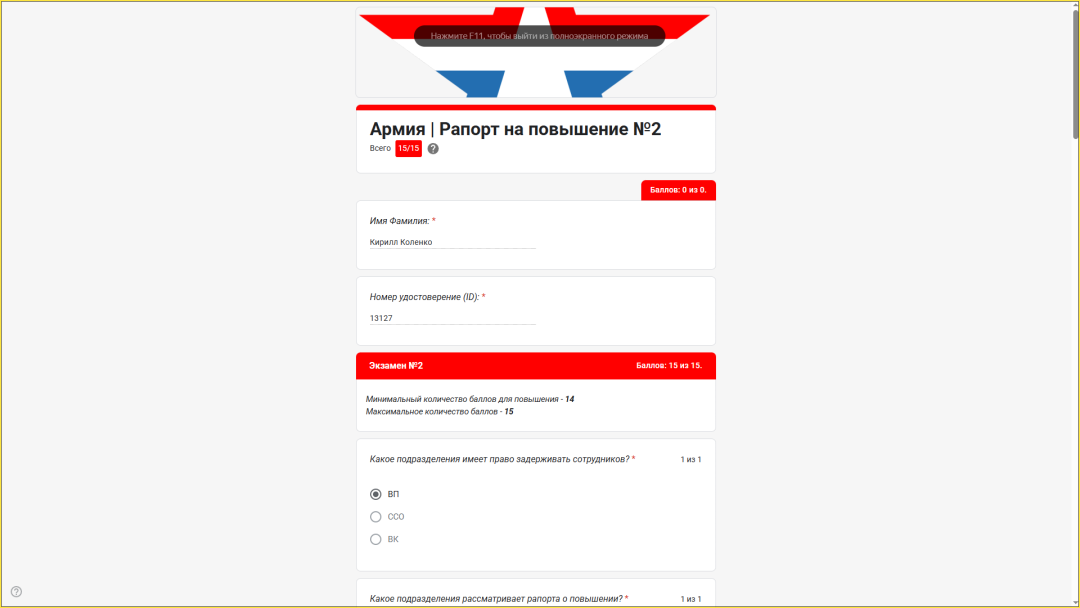
Task: Open the question-mark help icon in bottom-left corner
Action: [x=17, y=591]
